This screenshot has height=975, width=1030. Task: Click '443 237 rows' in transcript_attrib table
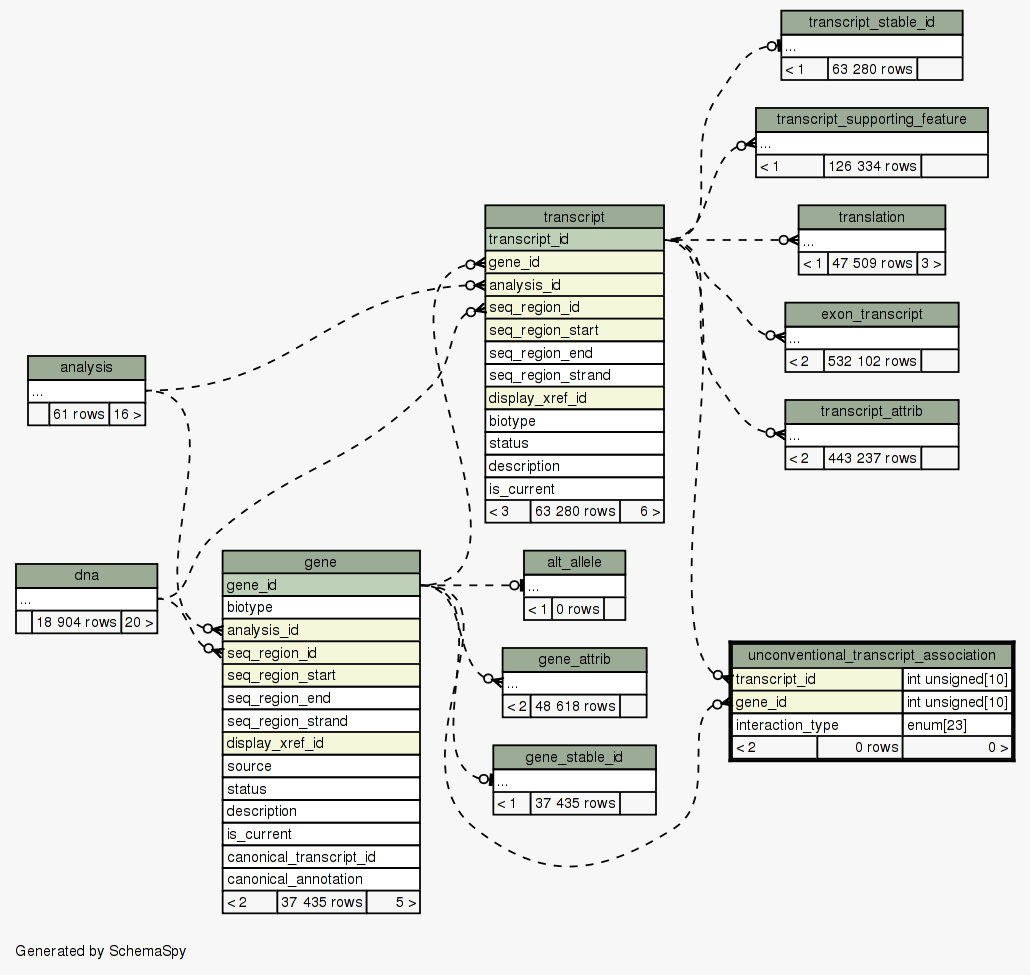(872, 458)
